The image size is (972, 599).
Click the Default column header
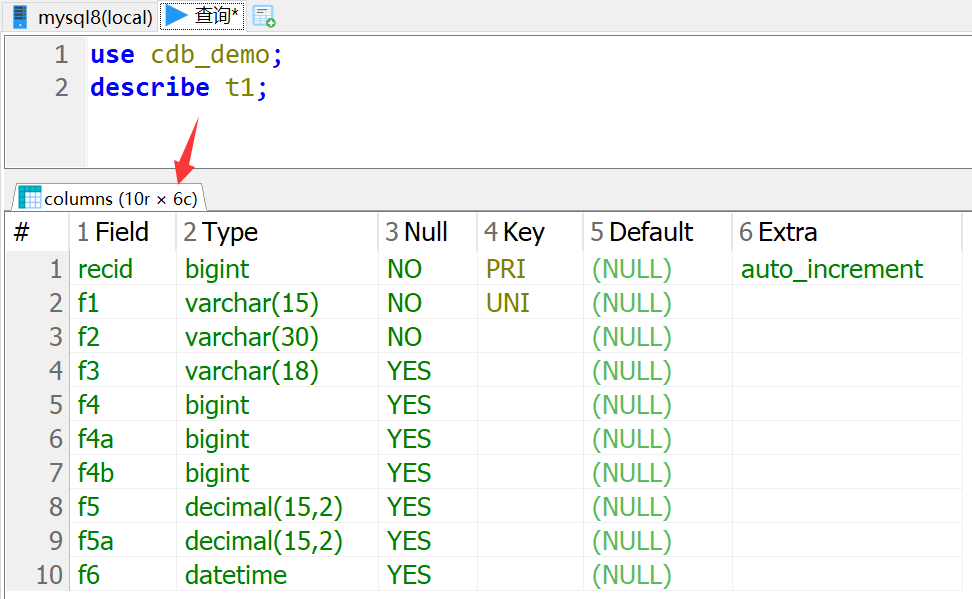coord(650,232)
